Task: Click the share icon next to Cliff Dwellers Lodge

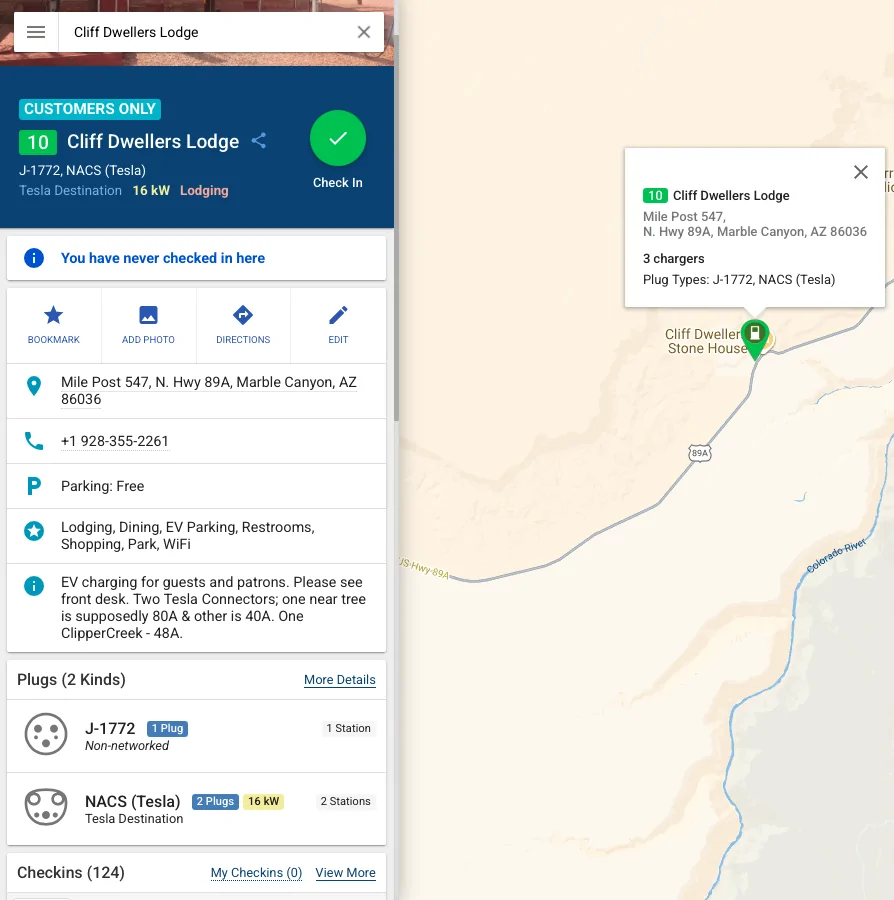Action: (259, 141)
